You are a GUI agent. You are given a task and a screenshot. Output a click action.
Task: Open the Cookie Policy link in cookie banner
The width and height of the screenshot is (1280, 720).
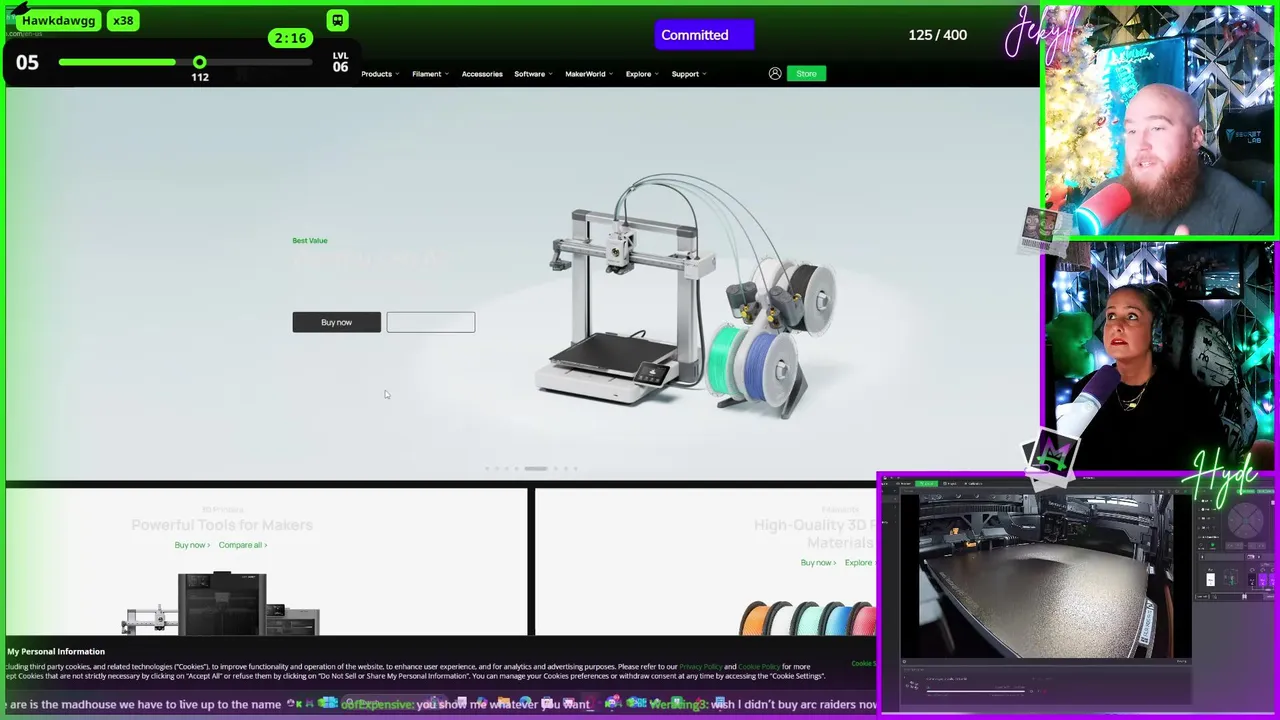[x=759, y=667]
